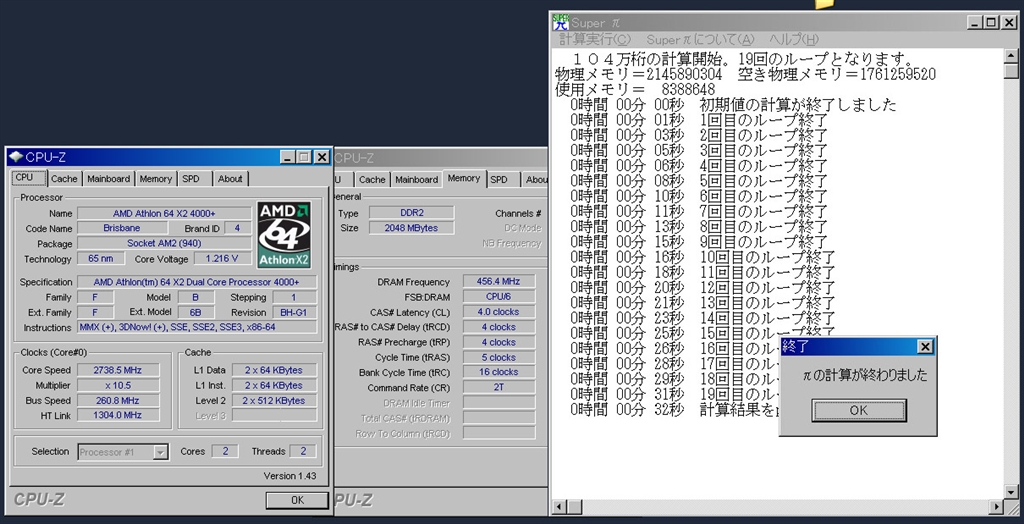This screenshot has width=1024, height=524.
Task: Click the Core Speed value 2738.5 MHz
Action: (118, 370)
